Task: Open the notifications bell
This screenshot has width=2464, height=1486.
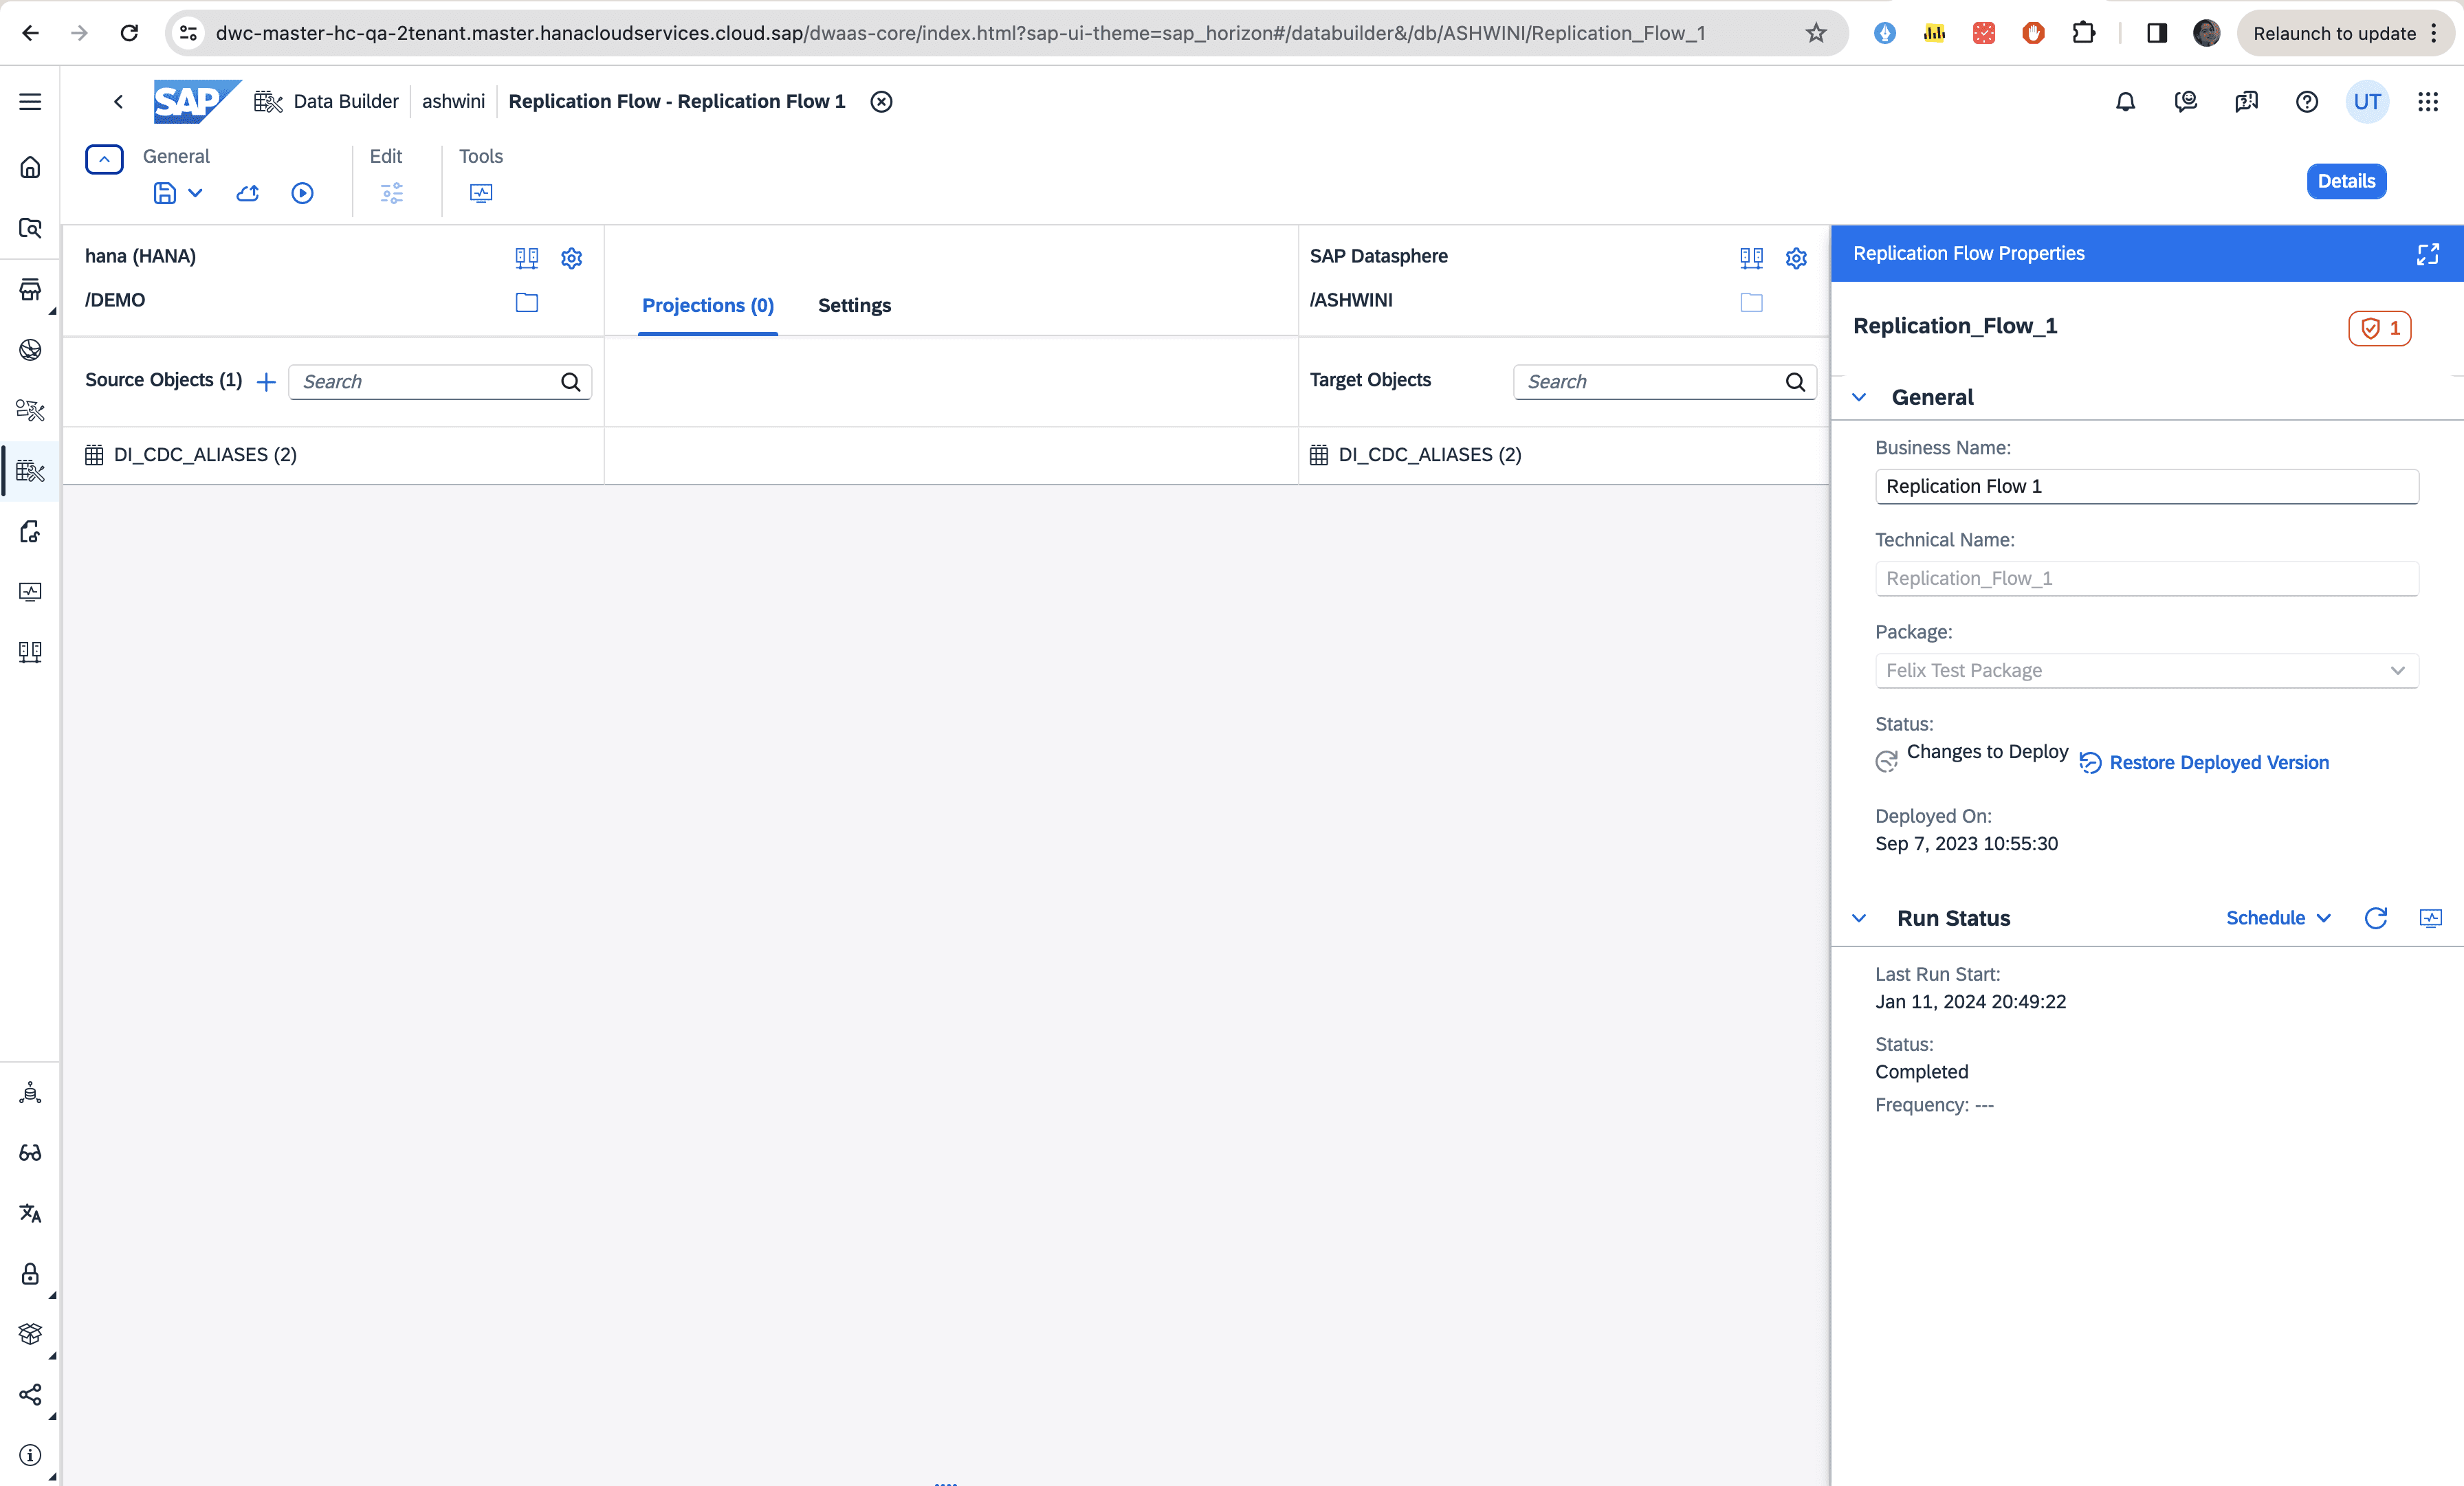Action: (x=2125, y=102)
